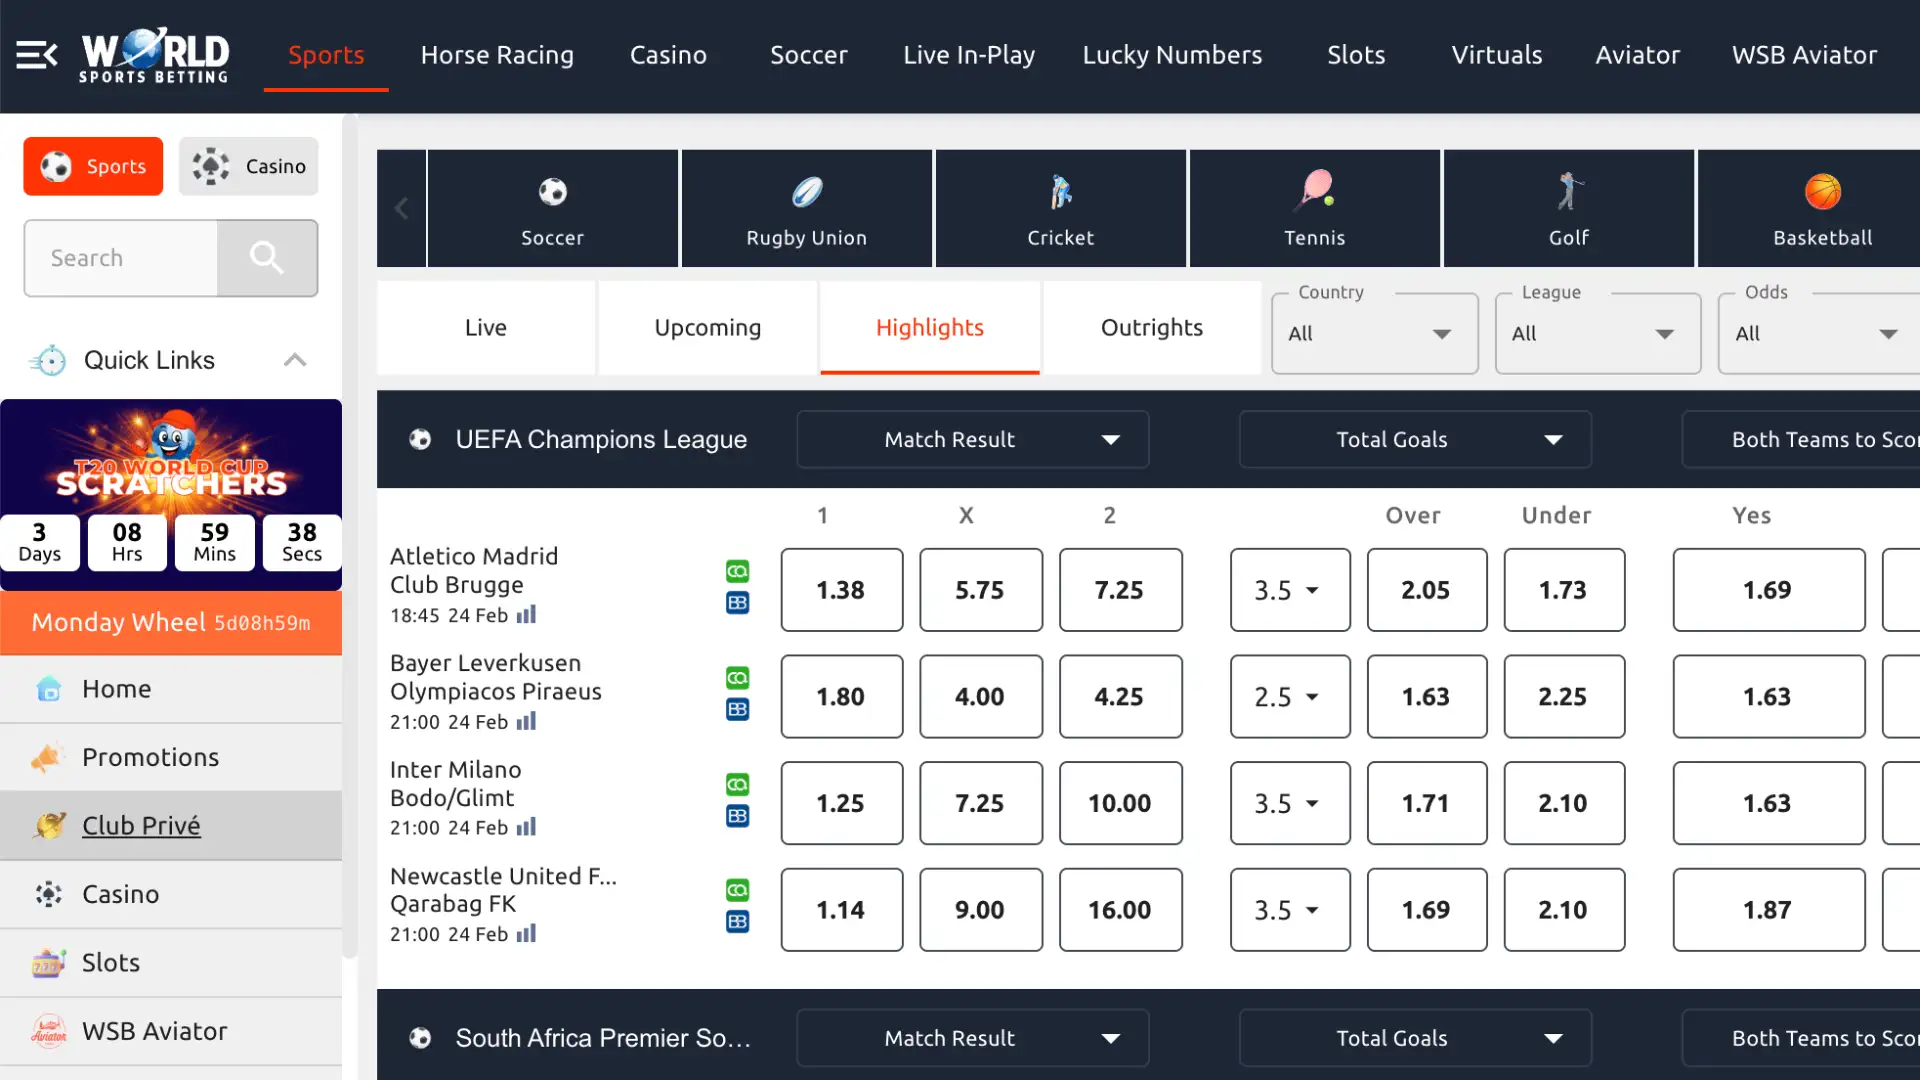Change goal line 3.5 for Inter Milano match

[x=1290, y=803]
